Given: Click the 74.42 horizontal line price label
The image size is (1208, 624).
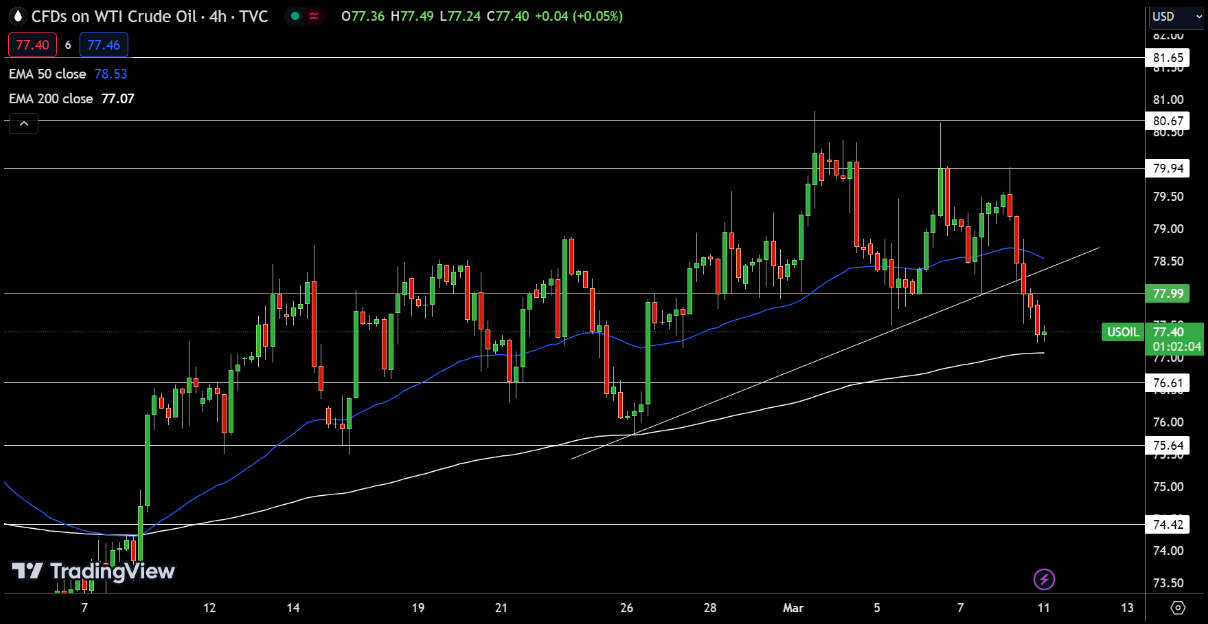Looking at the screenshot, I should (1169, 524).
